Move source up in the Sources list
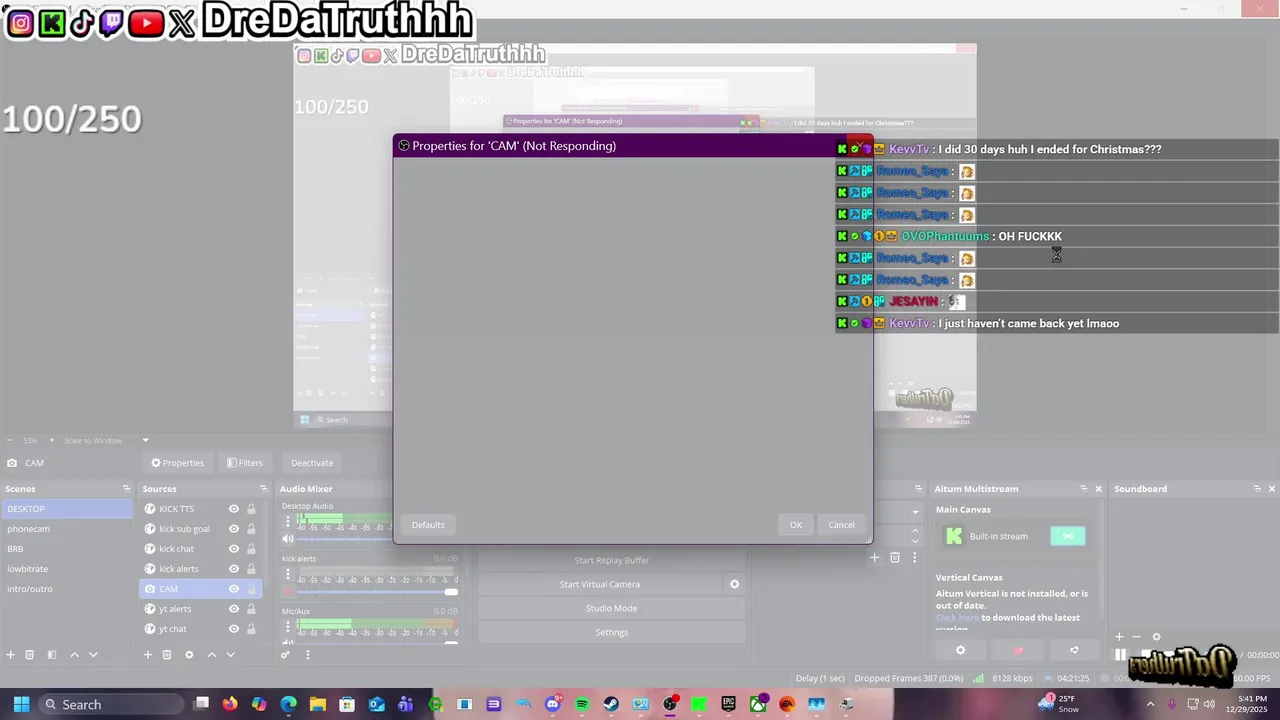The image size is (1280, 720). 211,655
